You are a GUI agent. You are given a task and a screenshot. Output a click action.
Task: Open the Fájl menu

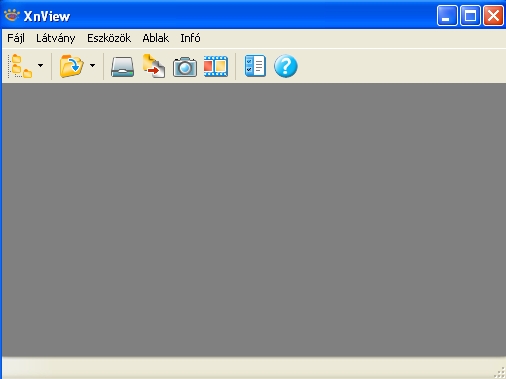pos(16,38)
